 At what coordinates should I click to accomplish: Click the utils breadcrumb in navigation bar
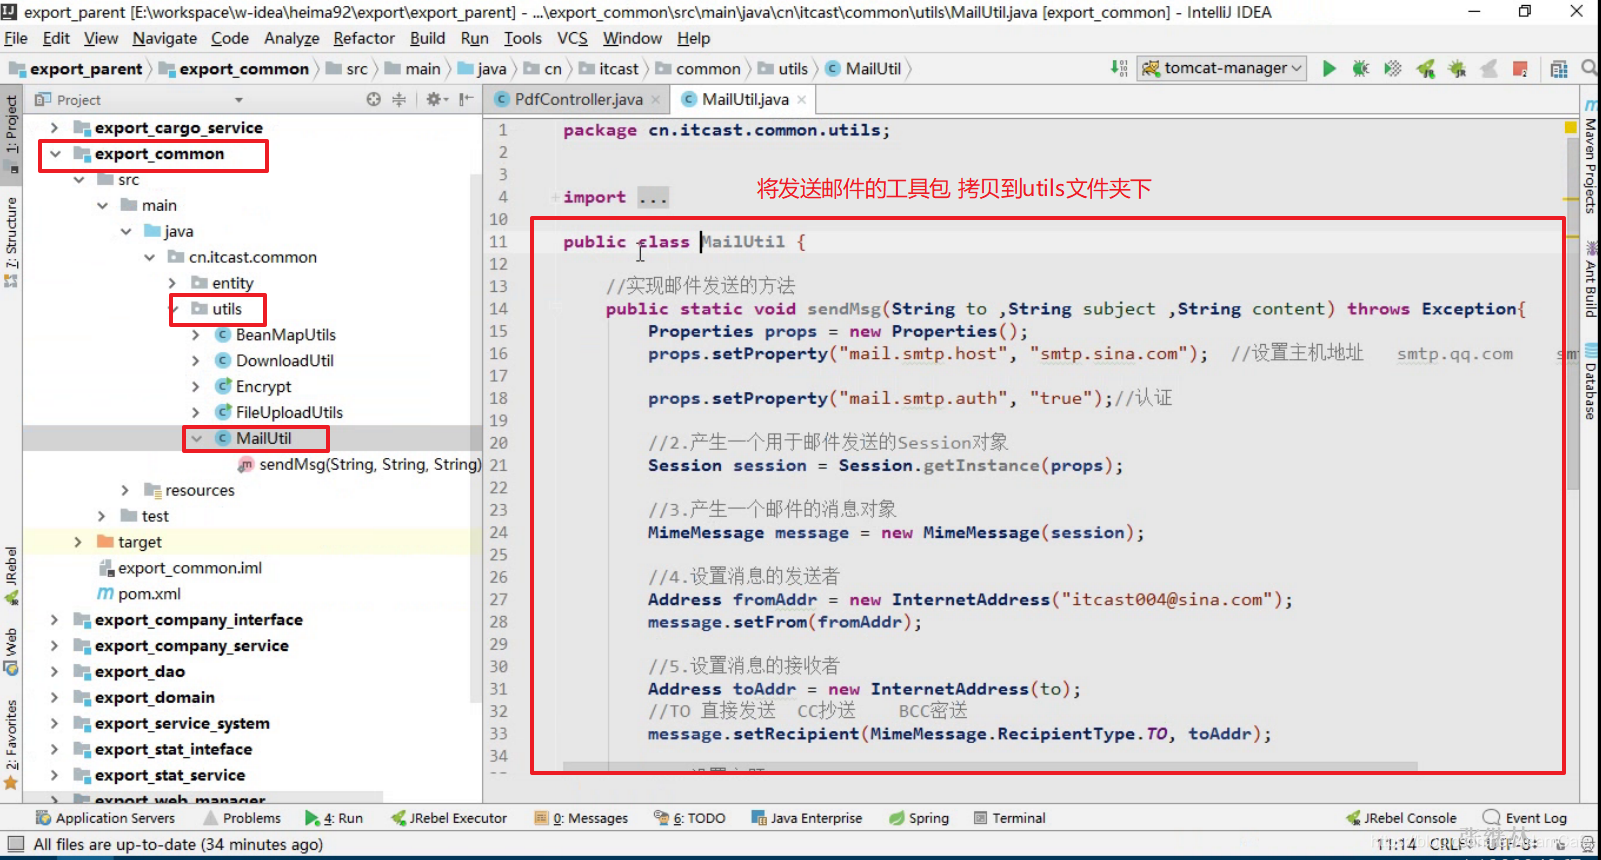tap(783, 69)
